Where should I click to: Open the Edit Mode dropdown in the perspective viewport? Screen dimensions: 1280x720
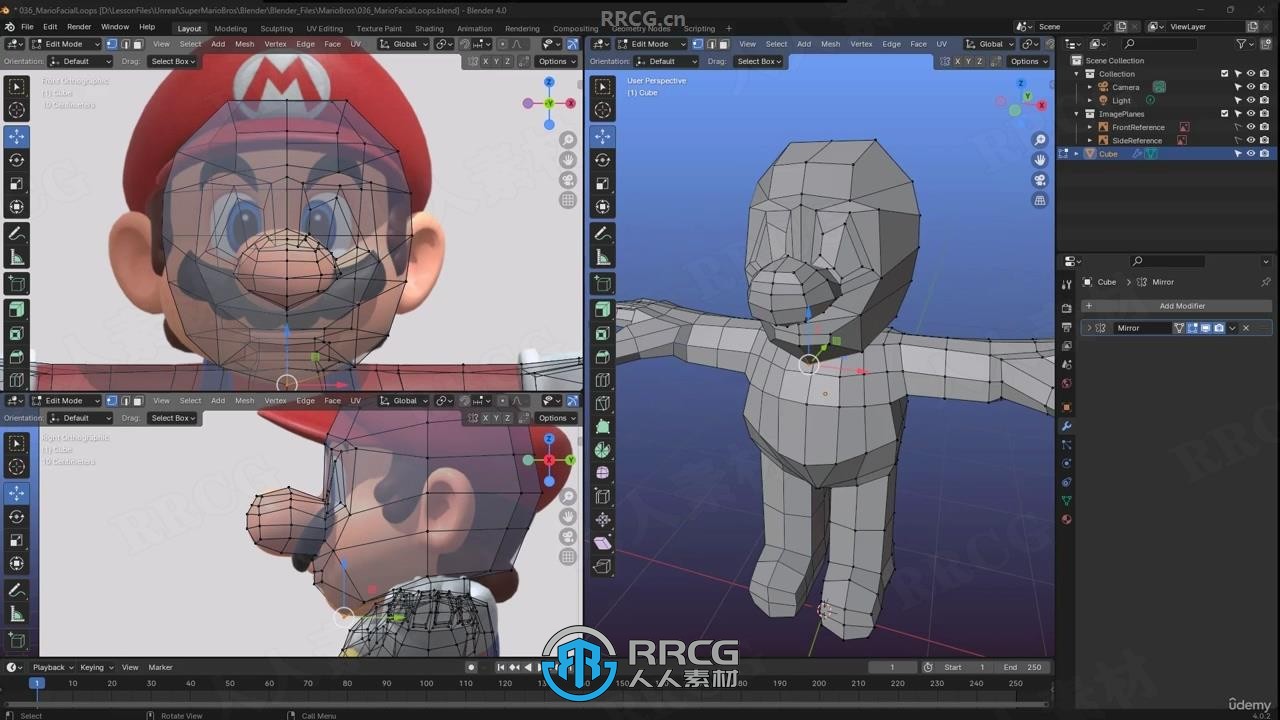click(x=651, y=44)
